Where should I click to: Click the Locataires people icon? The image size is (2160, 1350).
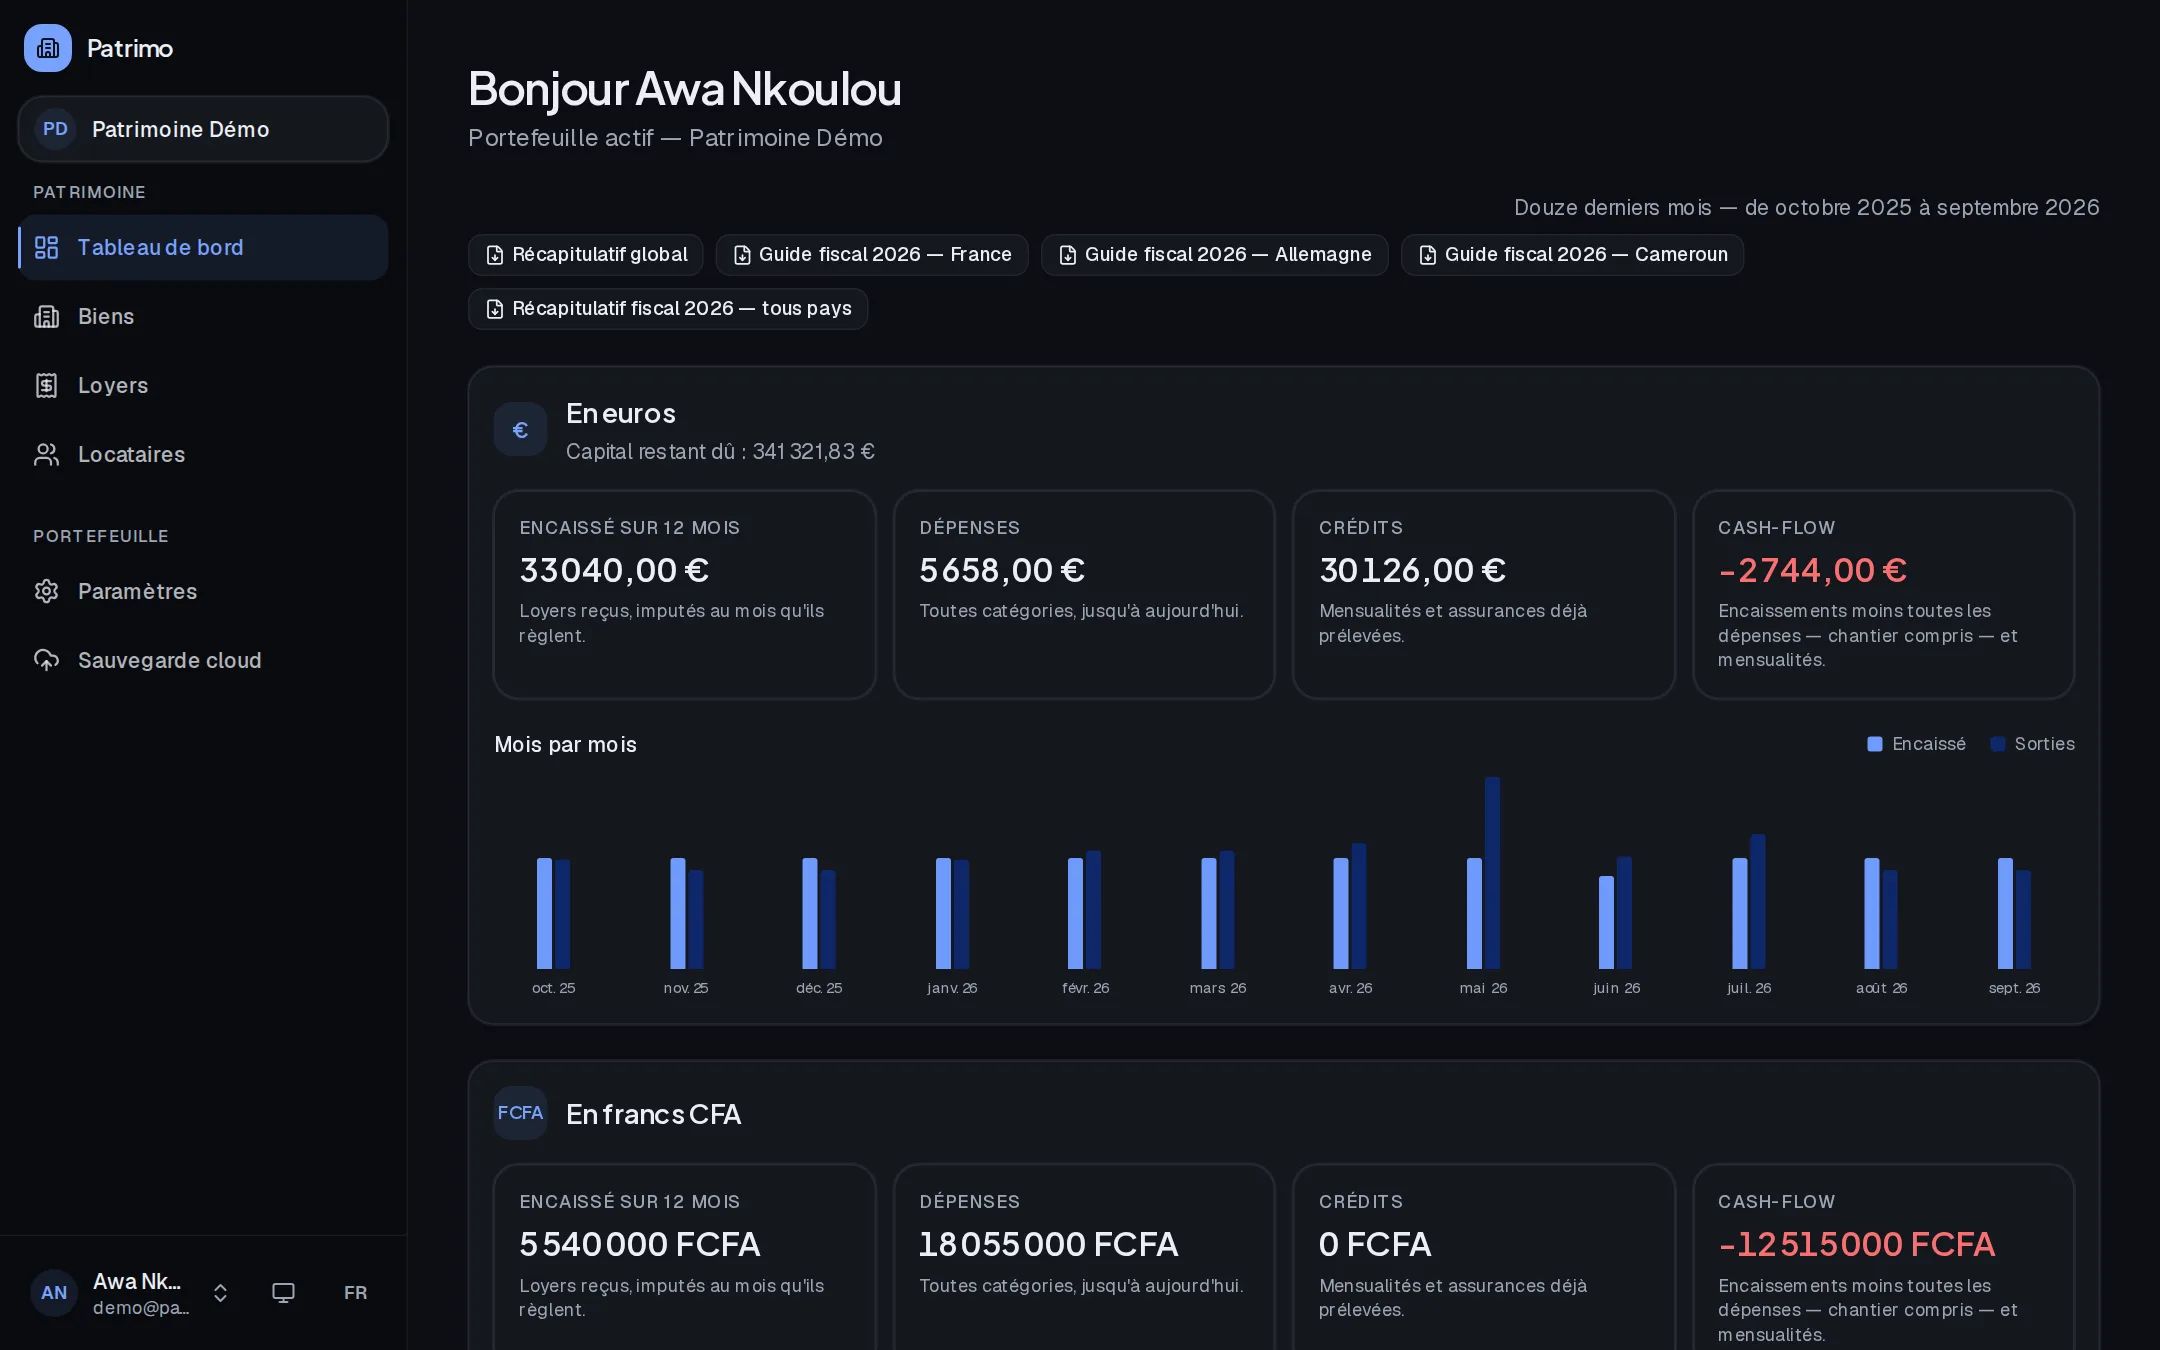click(x=47, y=454)
